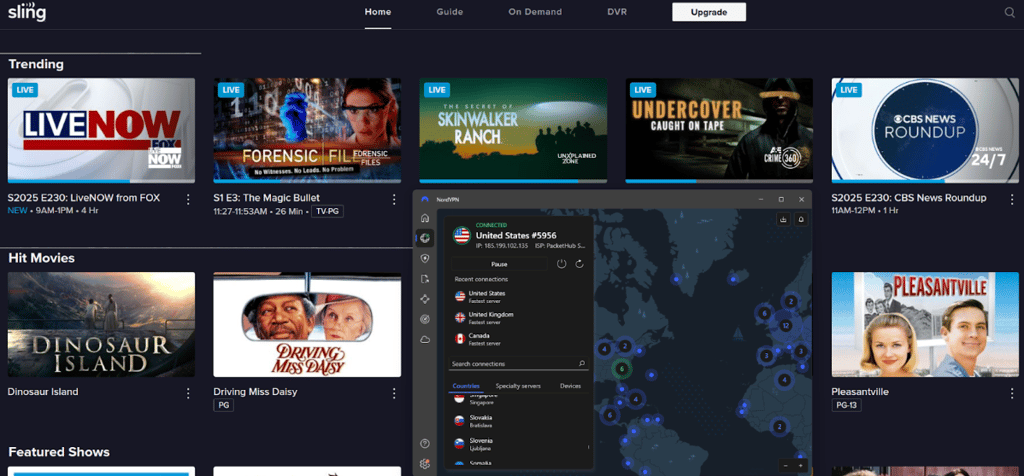Click NordVPN reconnect refresh icon
This screenshot has width=1024, height=476.
[579, 264]
